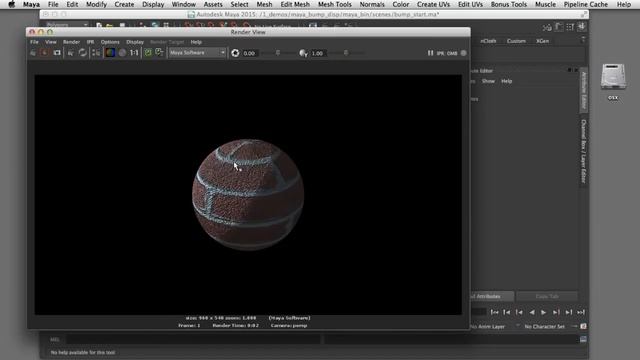Open Render View IPR menu
The width and height of the screenshot is (640, 360).
(90, 42)
